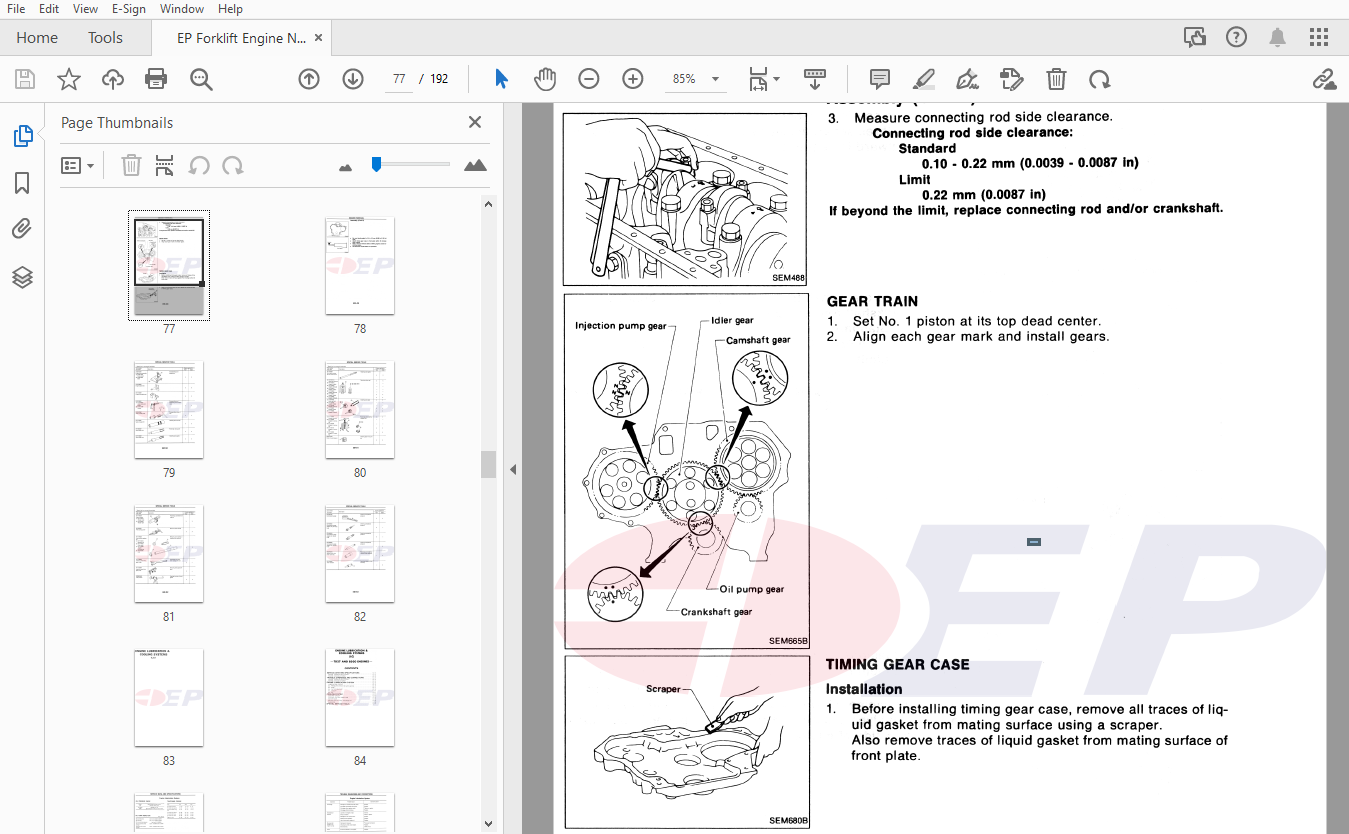Open Layers sidebar icon

(x=22, y=277)
